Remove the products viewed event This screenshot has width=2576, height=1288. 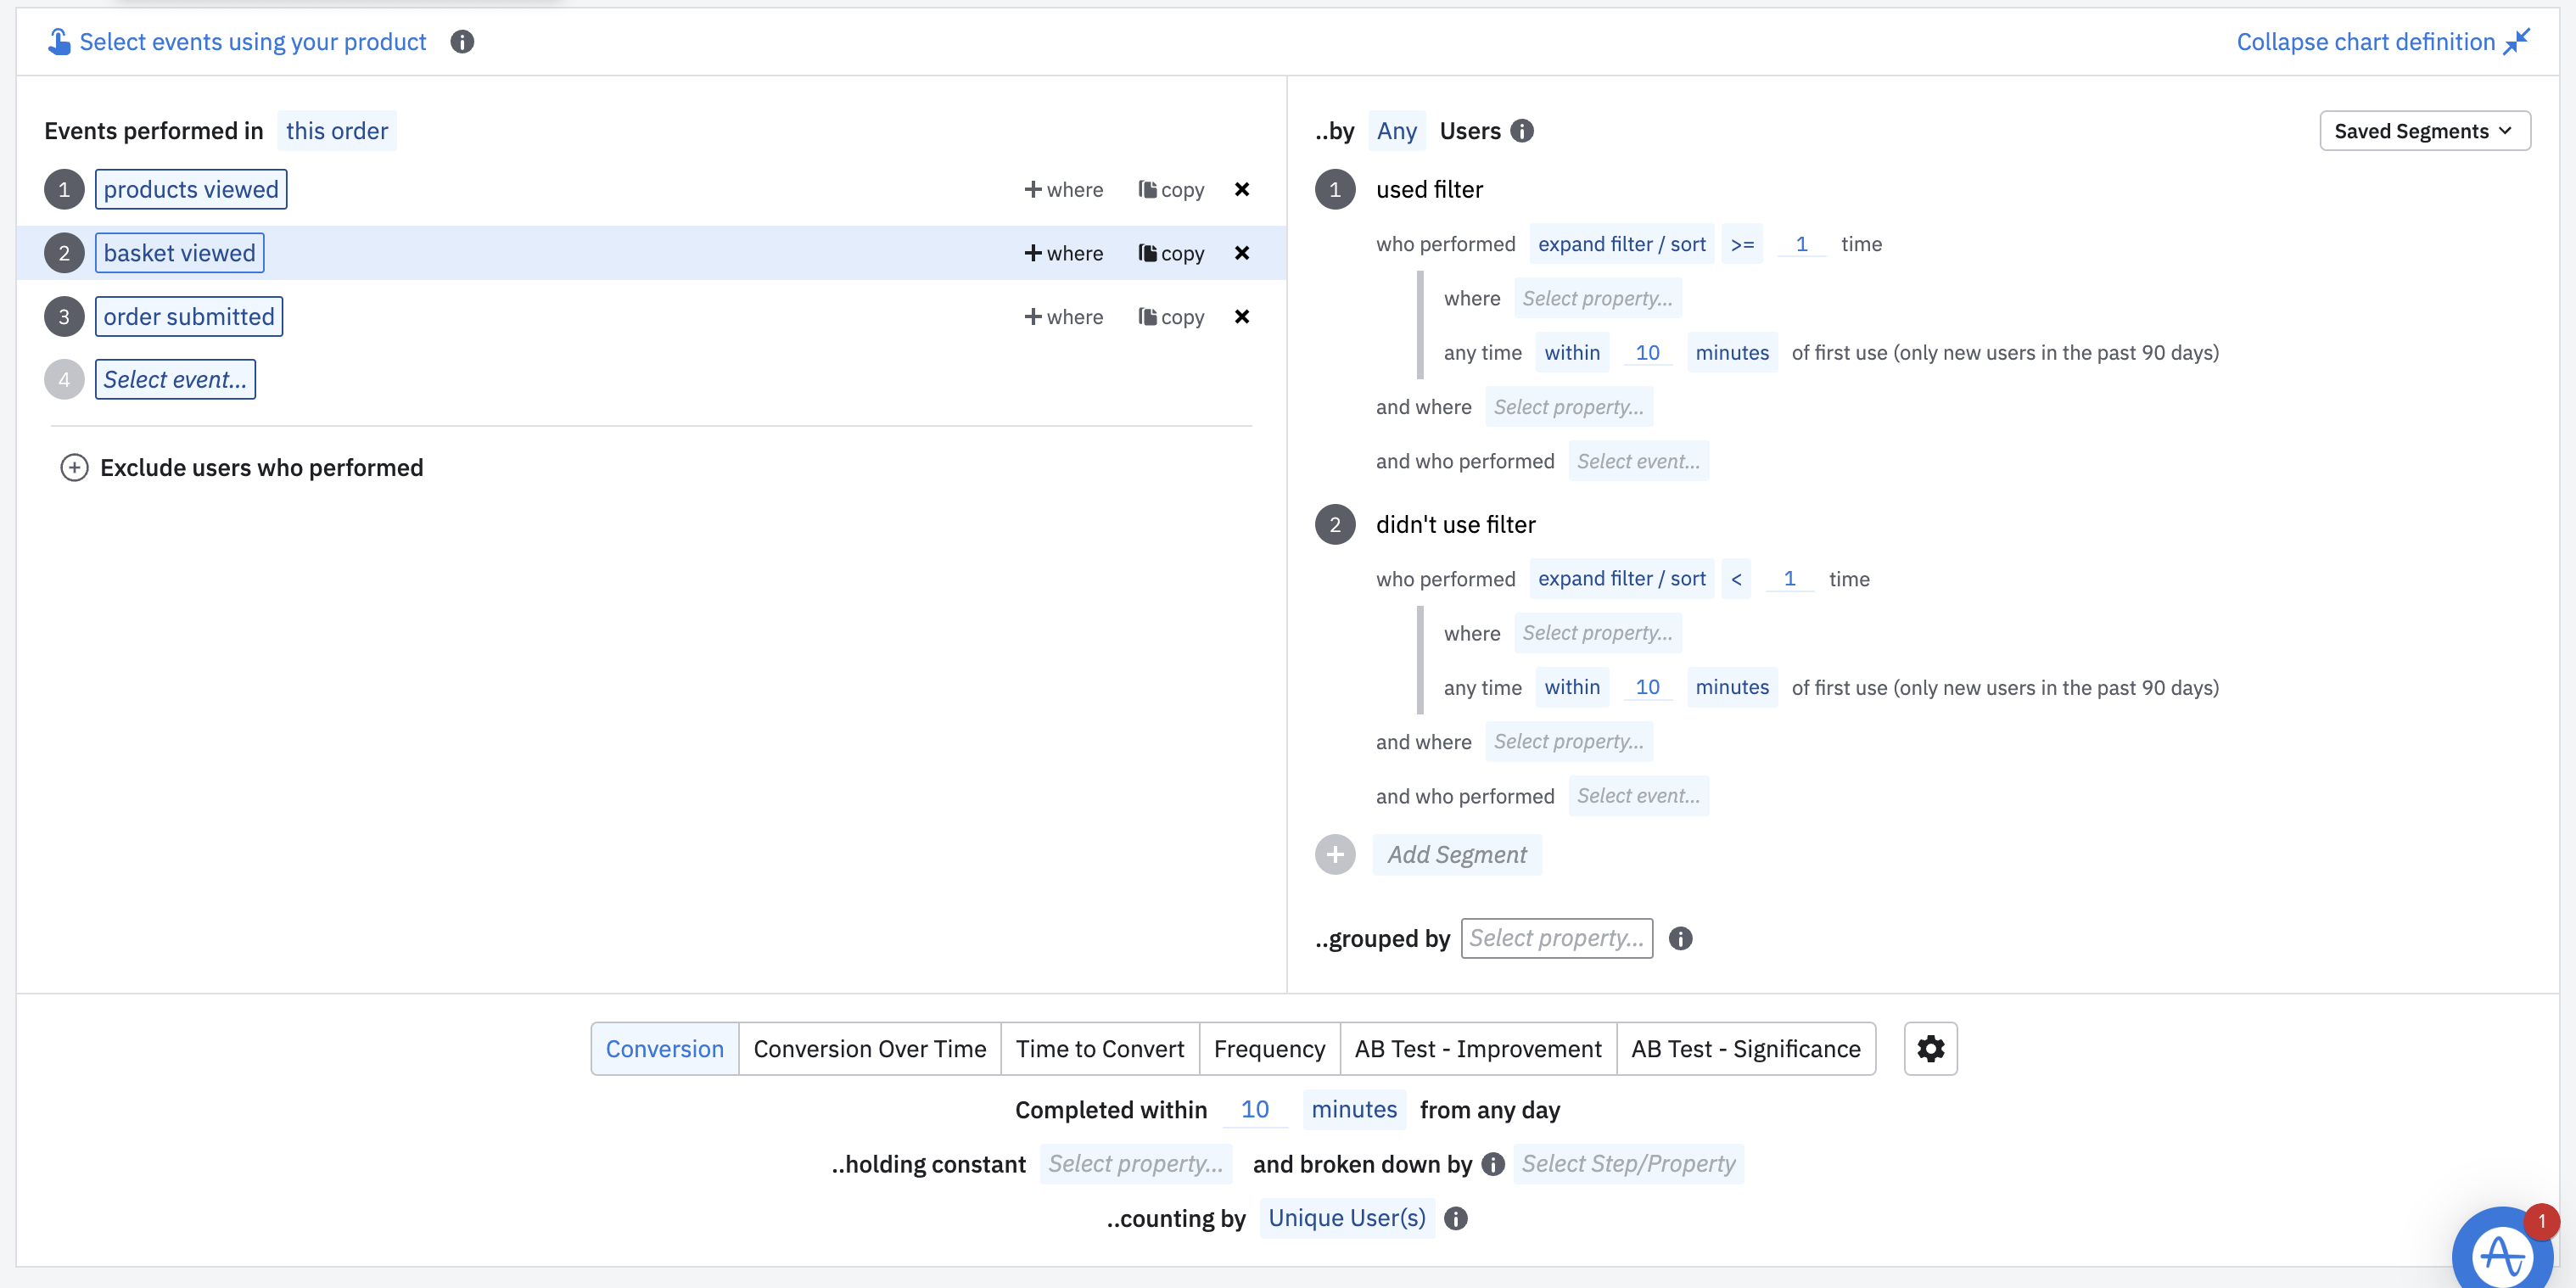[1241, 189]
